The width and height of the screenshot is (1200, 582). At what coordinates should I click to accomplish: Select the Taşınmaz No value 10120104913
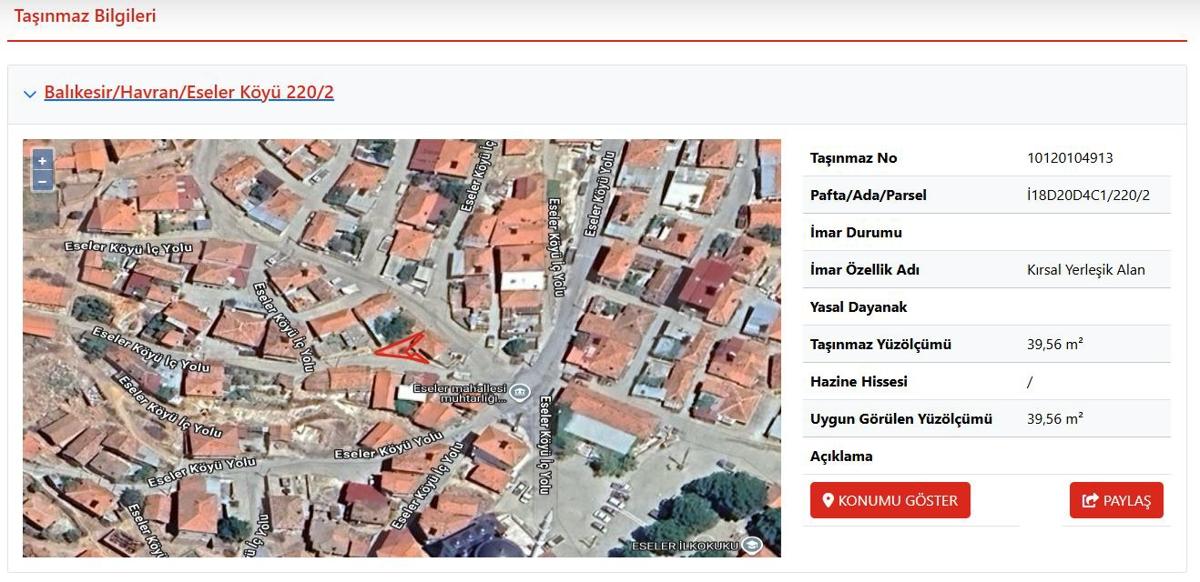[1069, 158]
